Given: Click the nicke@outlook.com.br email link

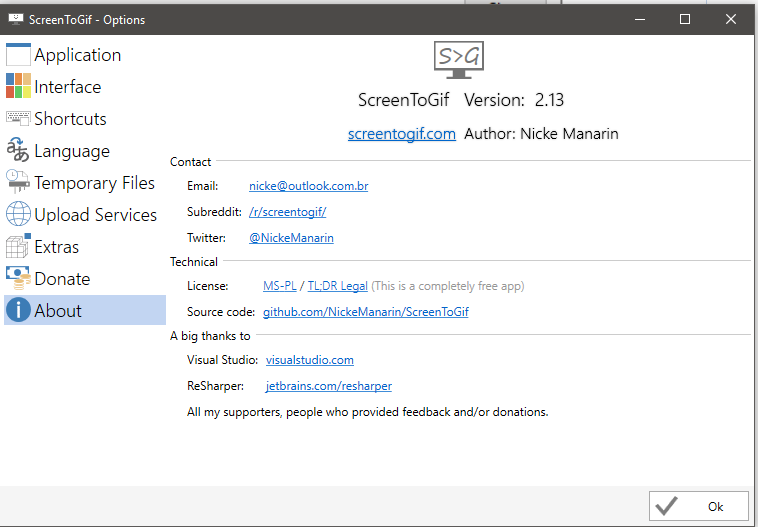Looking at the screenshot, I should point(308,186).
